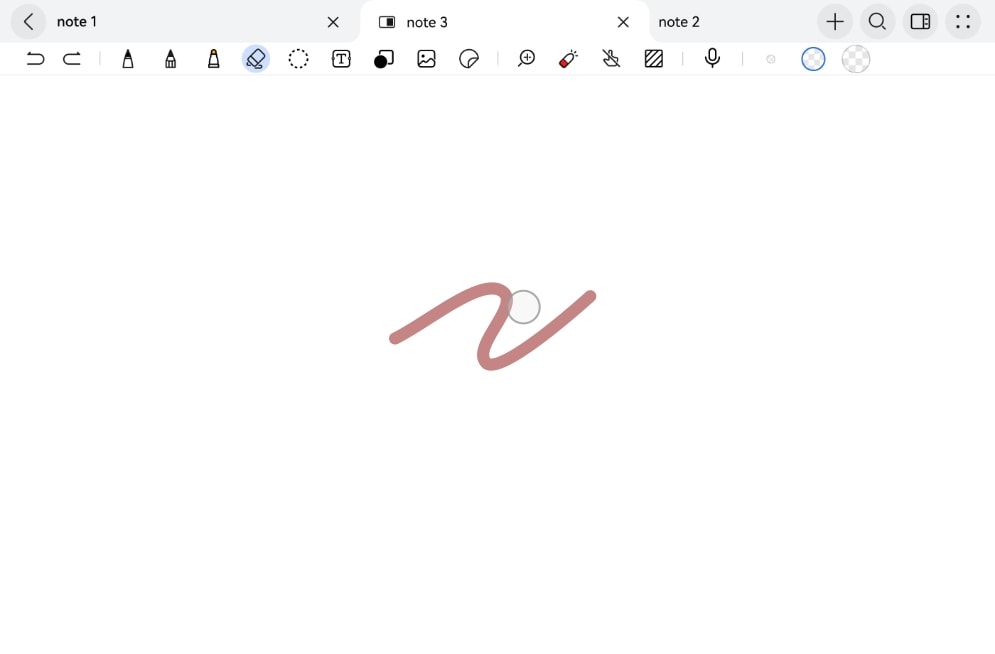995x654 pixels.
Task: Select the shape tool
Action: coord(383,59)
